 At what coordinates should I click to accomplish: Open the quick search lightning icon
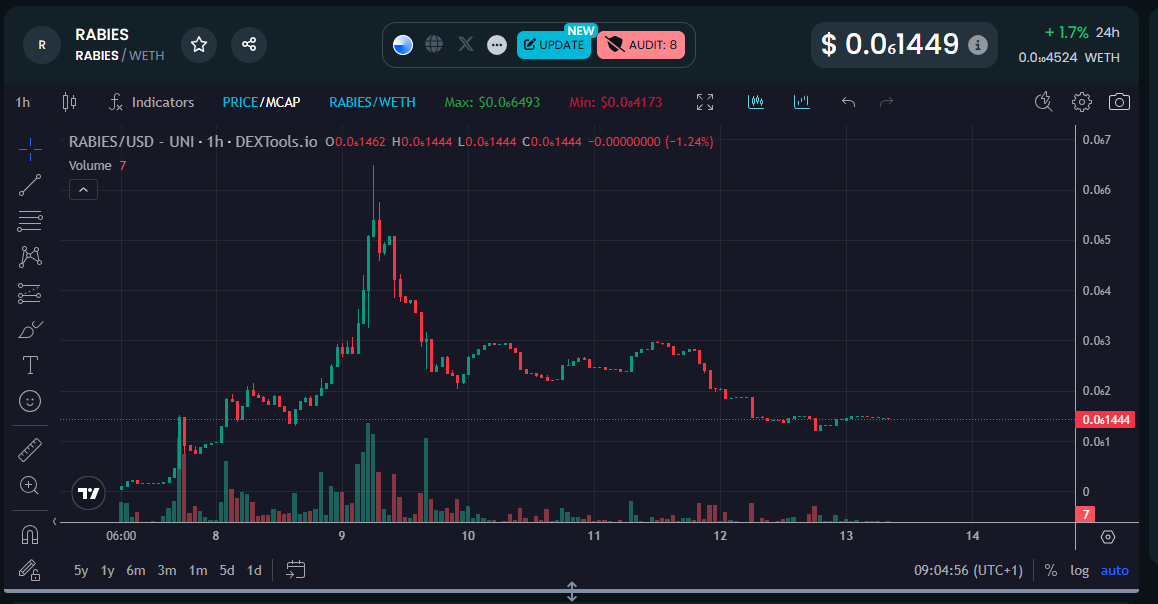(x=1043, y=102)
